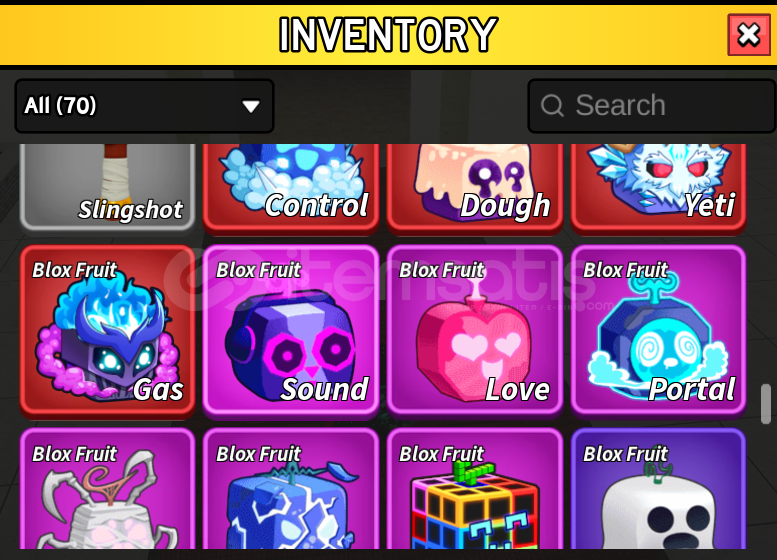Choose the Love Blox Fruit
This screenshot has width=777, height=560.
click(x=475, y=330)
